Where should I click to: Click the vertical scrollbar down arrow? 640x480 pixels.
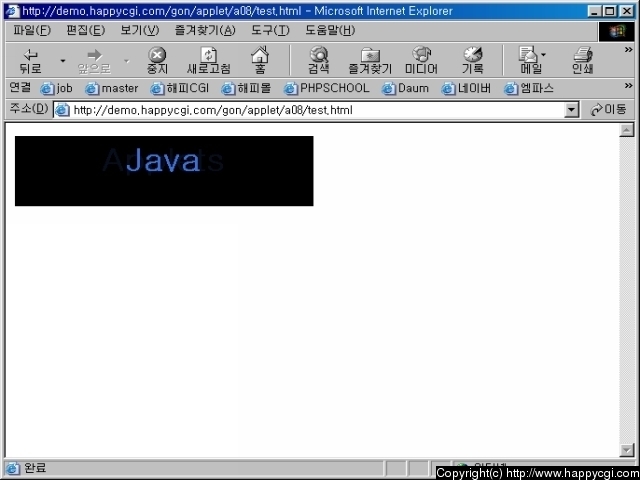(627, 450)
